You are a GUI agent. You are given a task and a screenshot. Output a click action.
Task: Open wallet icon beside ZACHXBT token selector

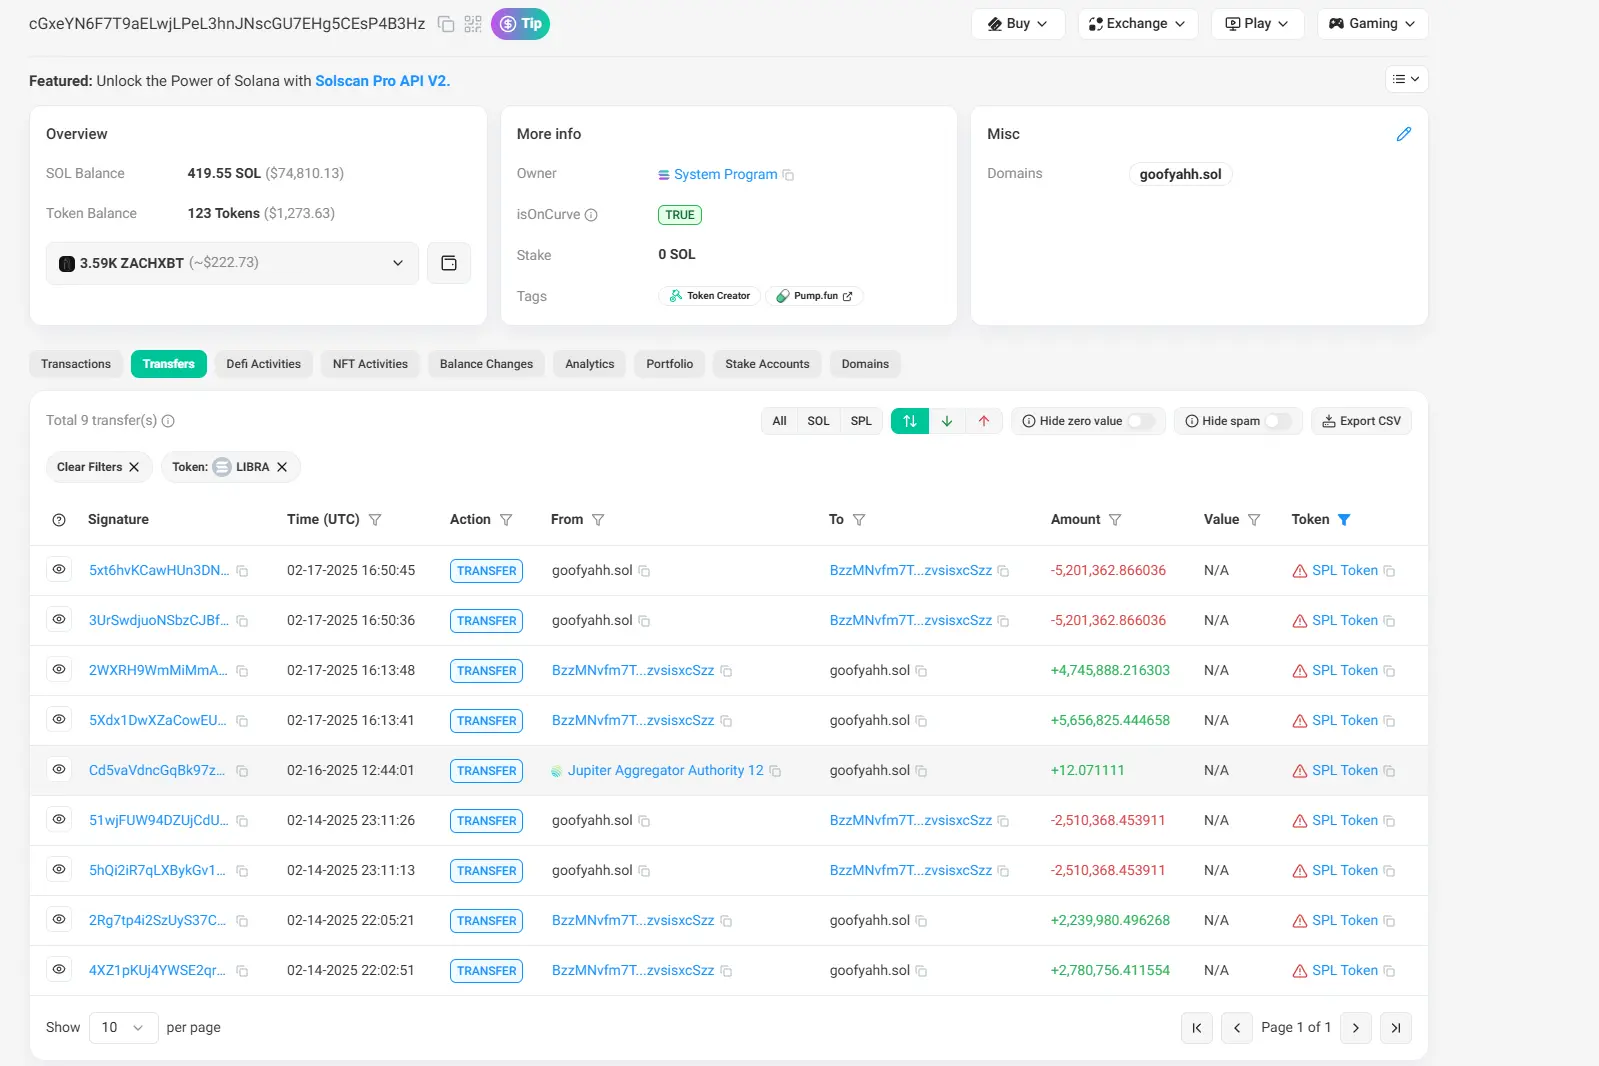[449, 263]
